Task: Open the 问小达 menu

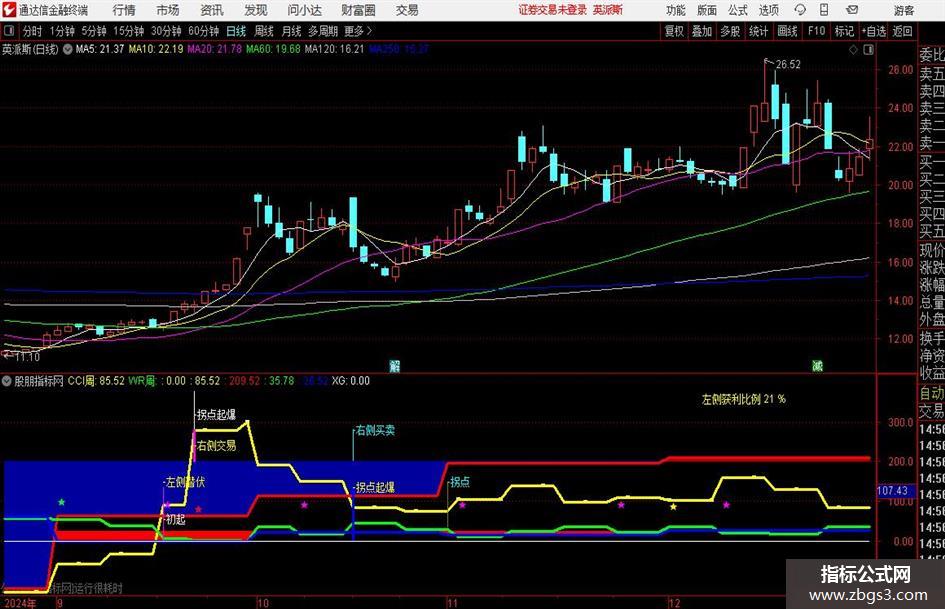Action: click(x=304, y=10)
